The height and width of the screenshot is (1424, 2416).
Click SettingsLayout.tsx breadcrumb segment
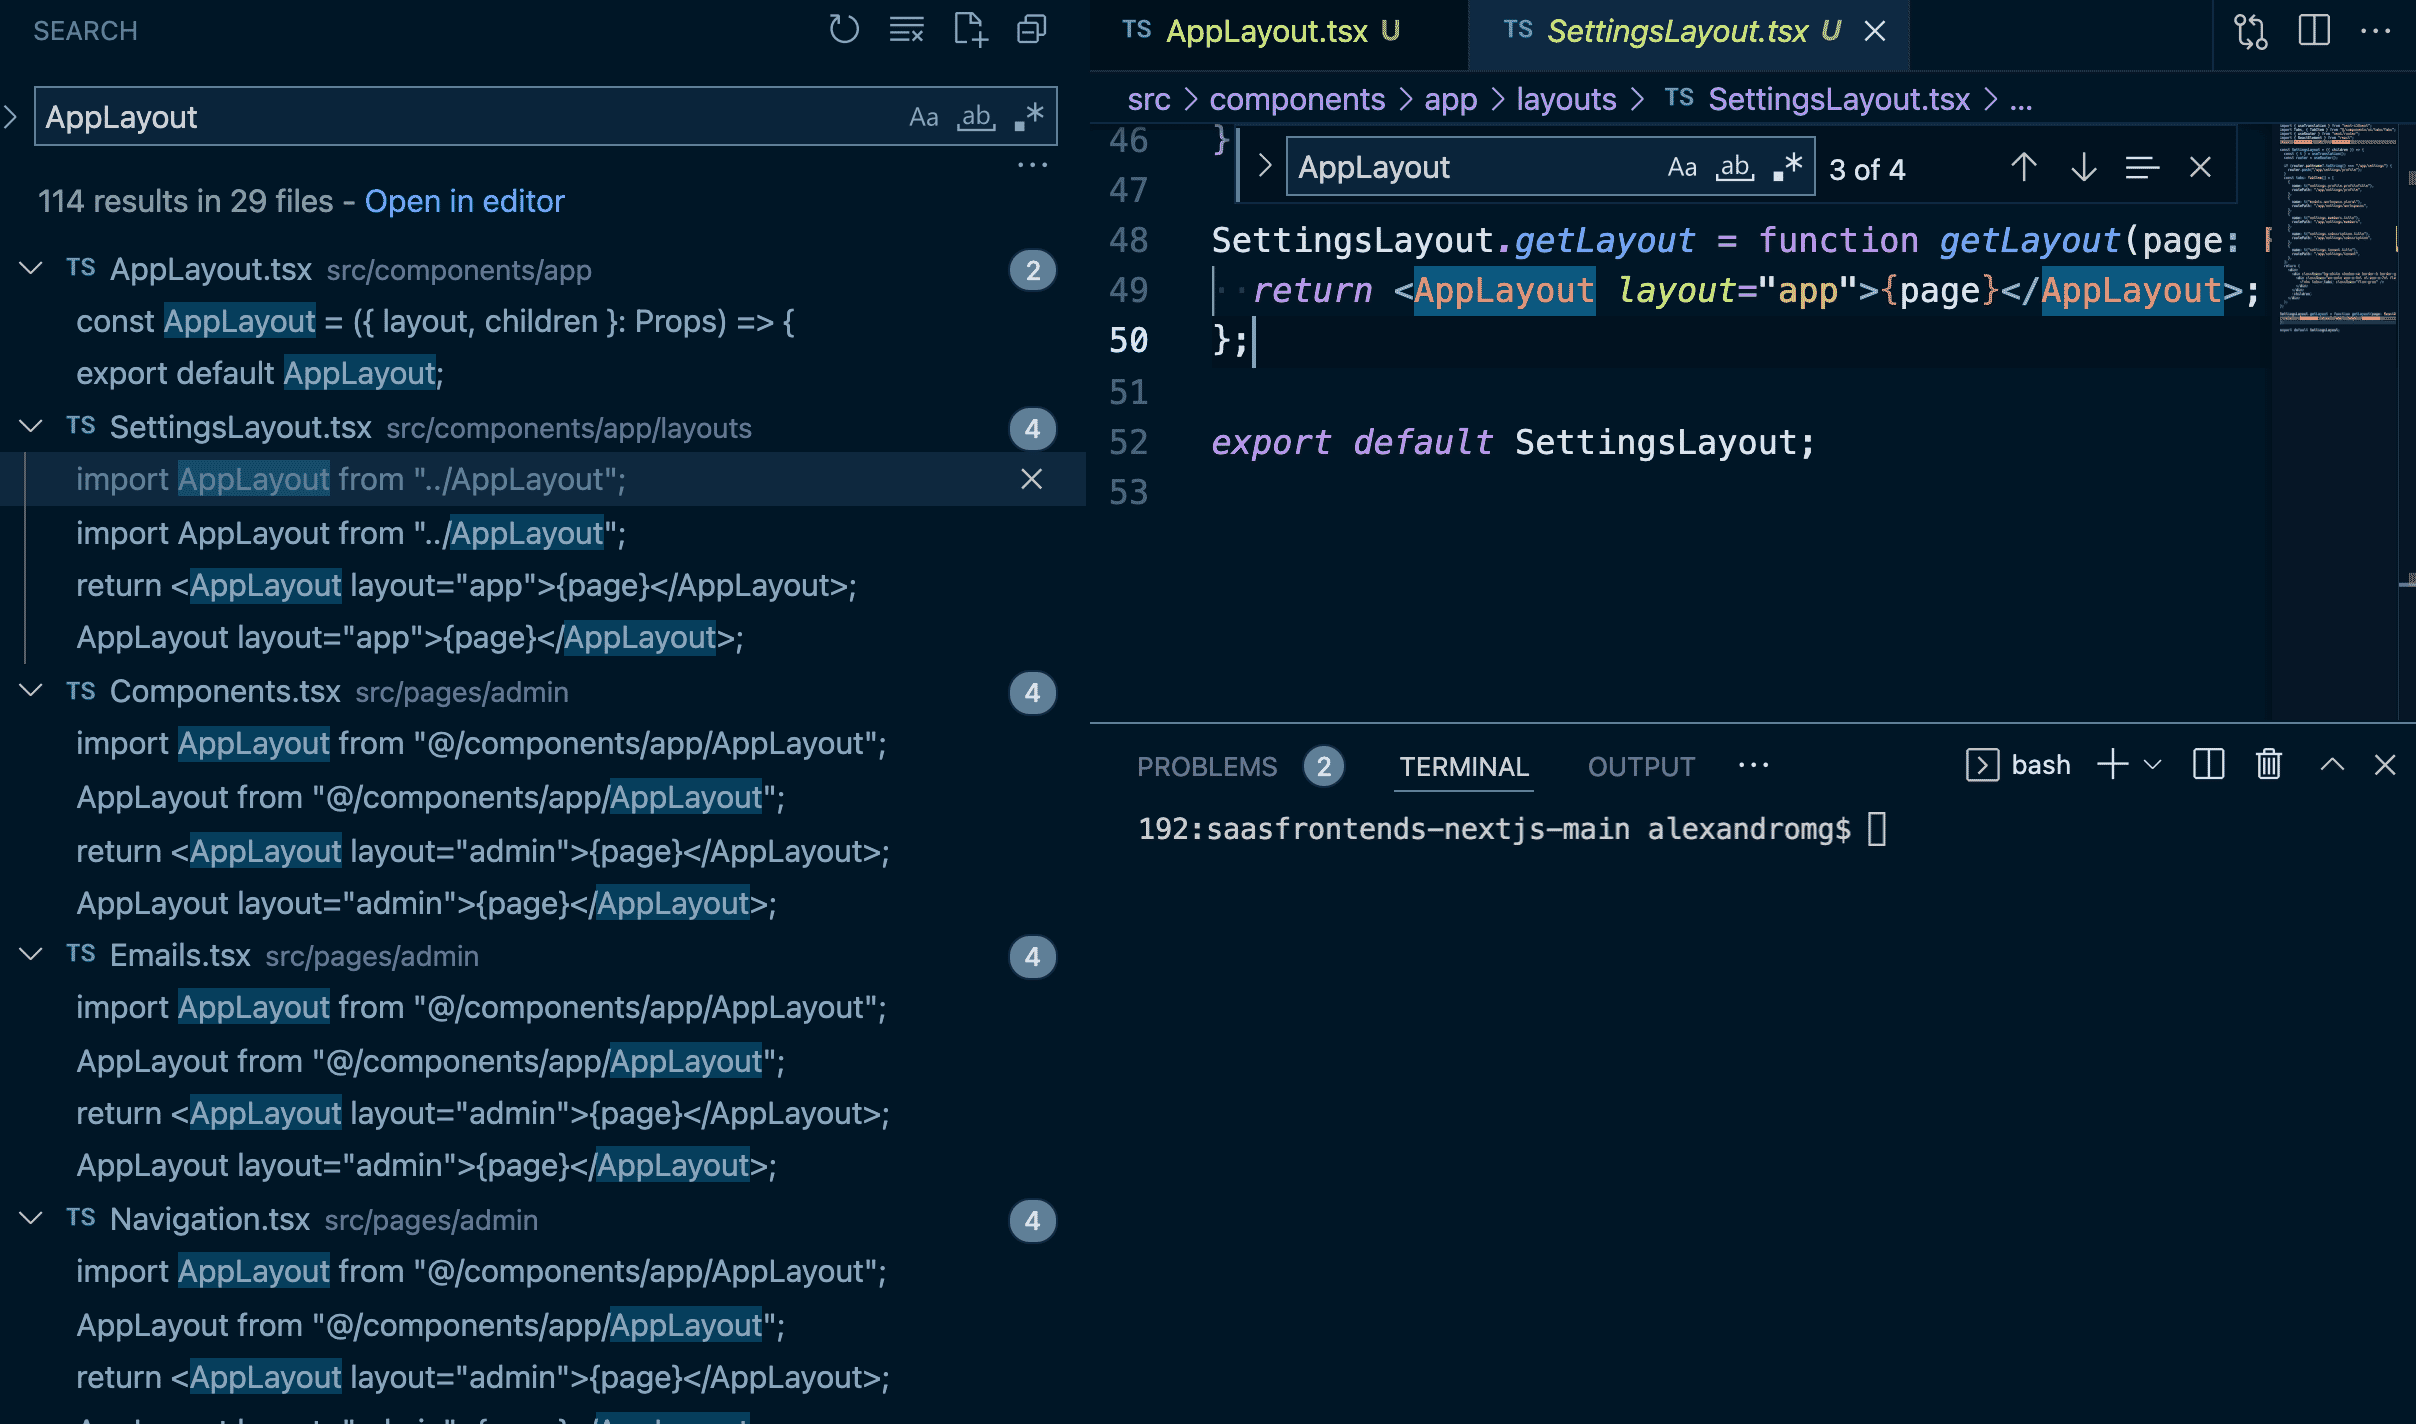pyautogui.click(x=1838, y=99)
